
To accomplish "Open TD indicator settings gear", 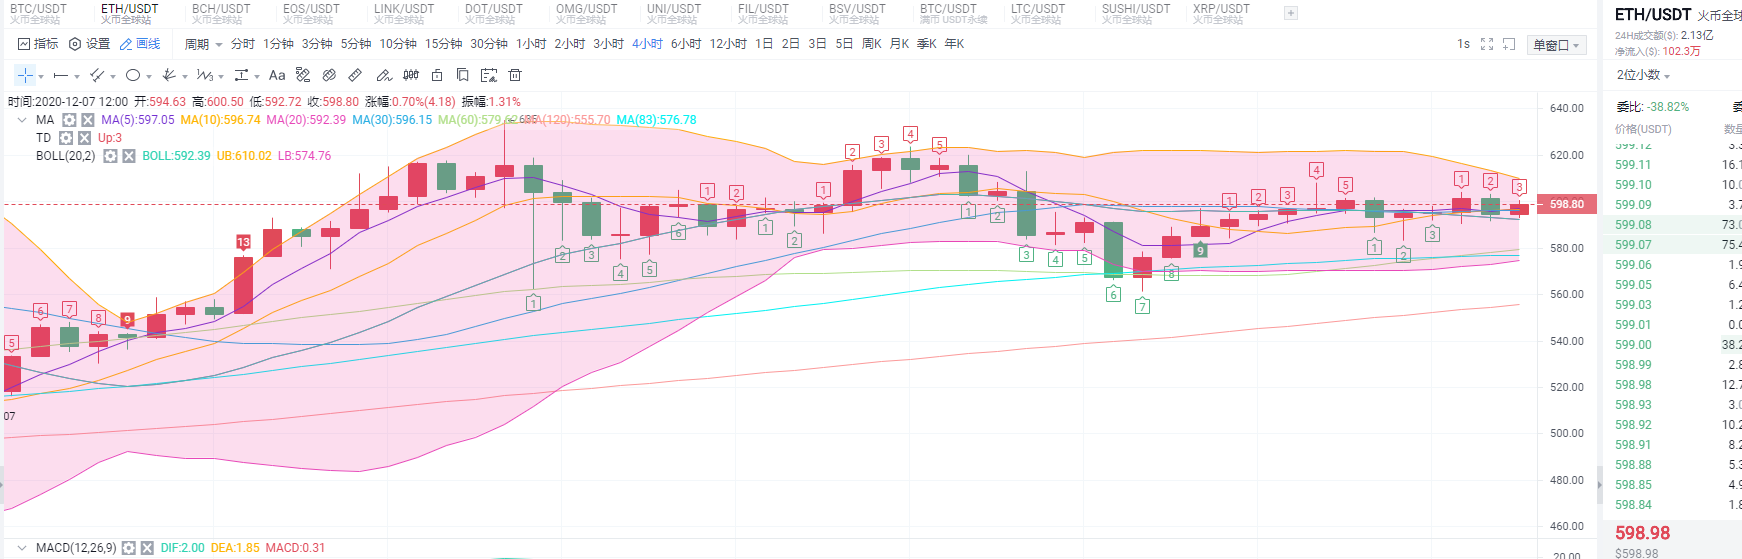I will pos(66,138).
